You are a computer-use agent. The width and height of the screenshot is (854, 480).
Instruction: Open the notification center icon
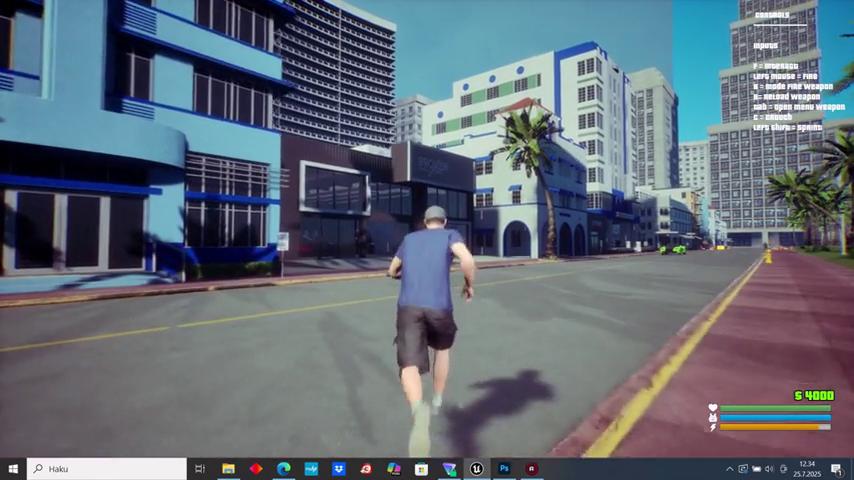(837, 469)
